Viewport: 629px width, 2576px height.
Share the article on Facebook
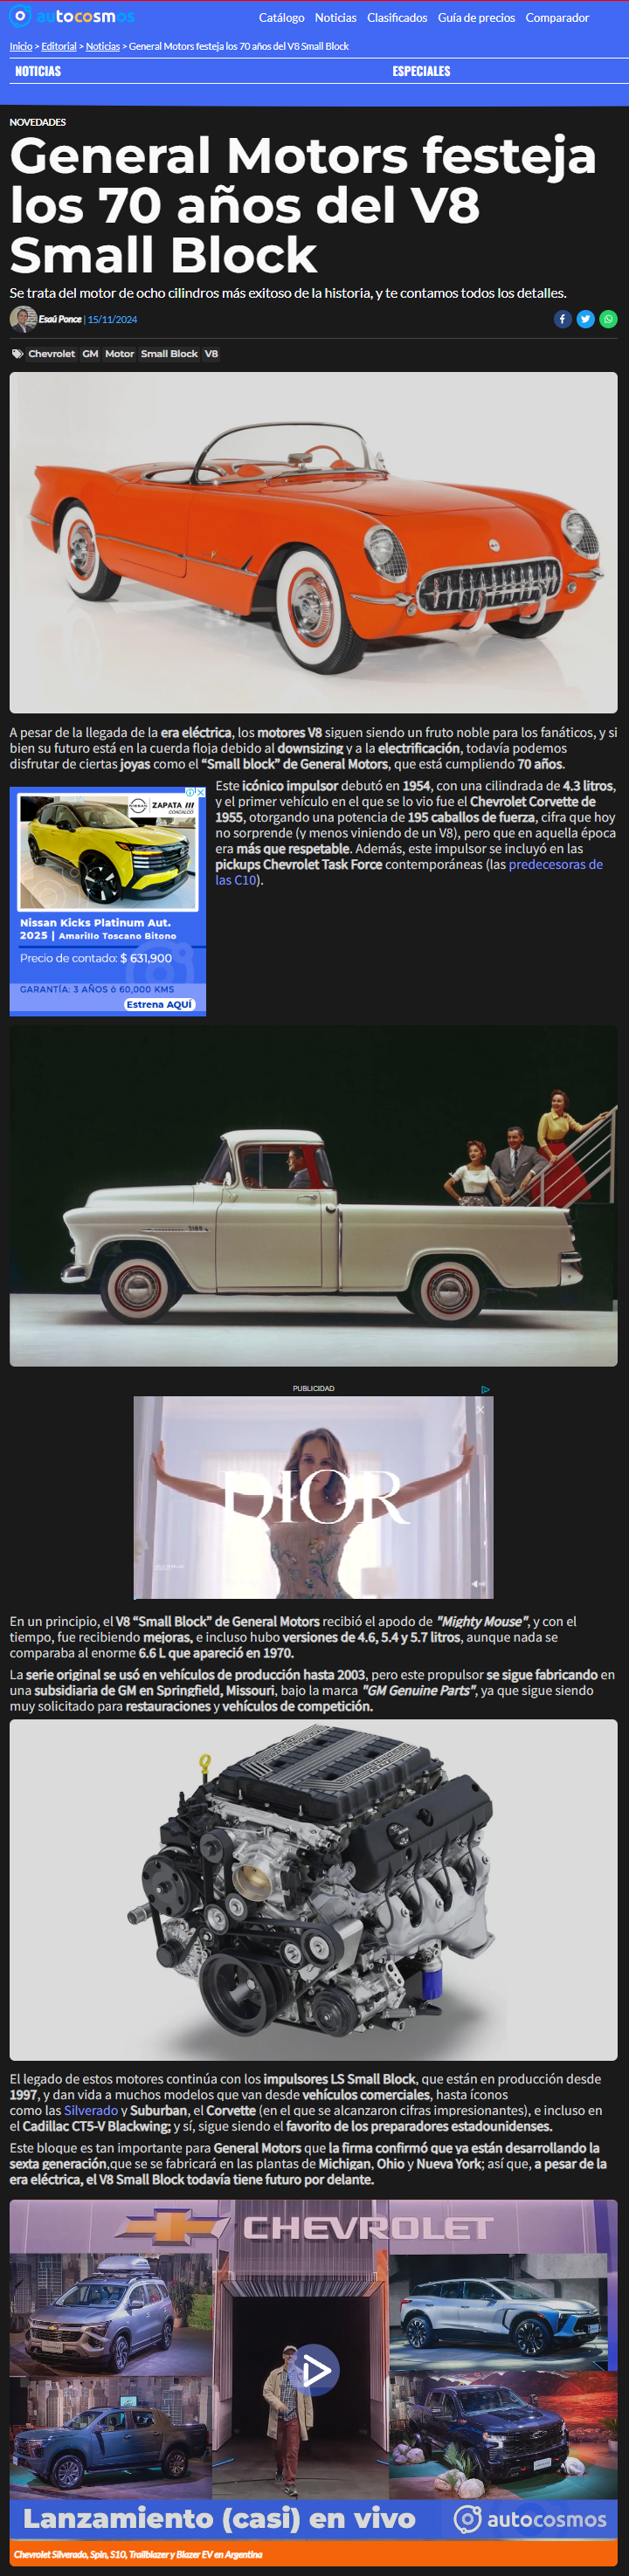pyautogui.click(x=563, y=319)
